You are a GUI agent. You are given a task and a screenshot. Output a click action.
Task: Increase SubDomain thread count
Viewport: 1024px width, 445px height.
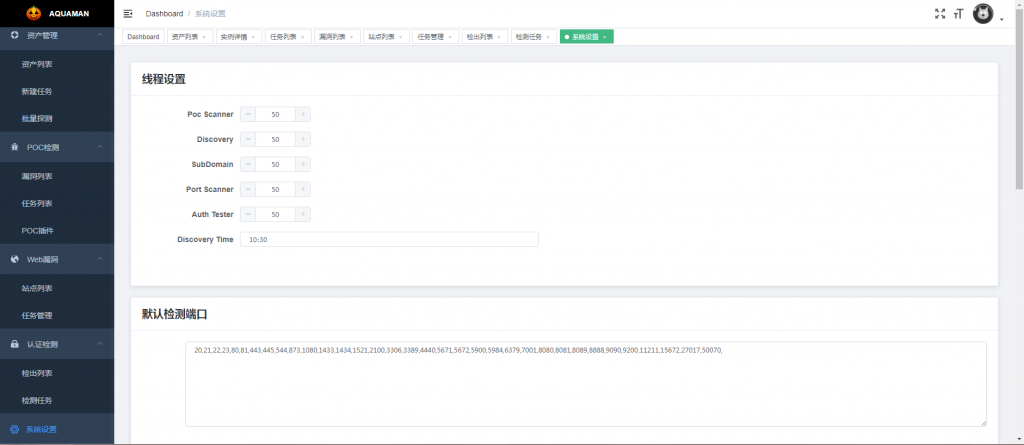303,164
